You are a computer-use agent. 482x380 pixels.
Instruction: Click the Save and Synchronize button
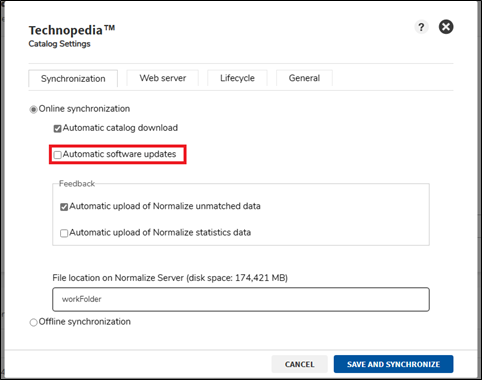click(x=393, y=364)
